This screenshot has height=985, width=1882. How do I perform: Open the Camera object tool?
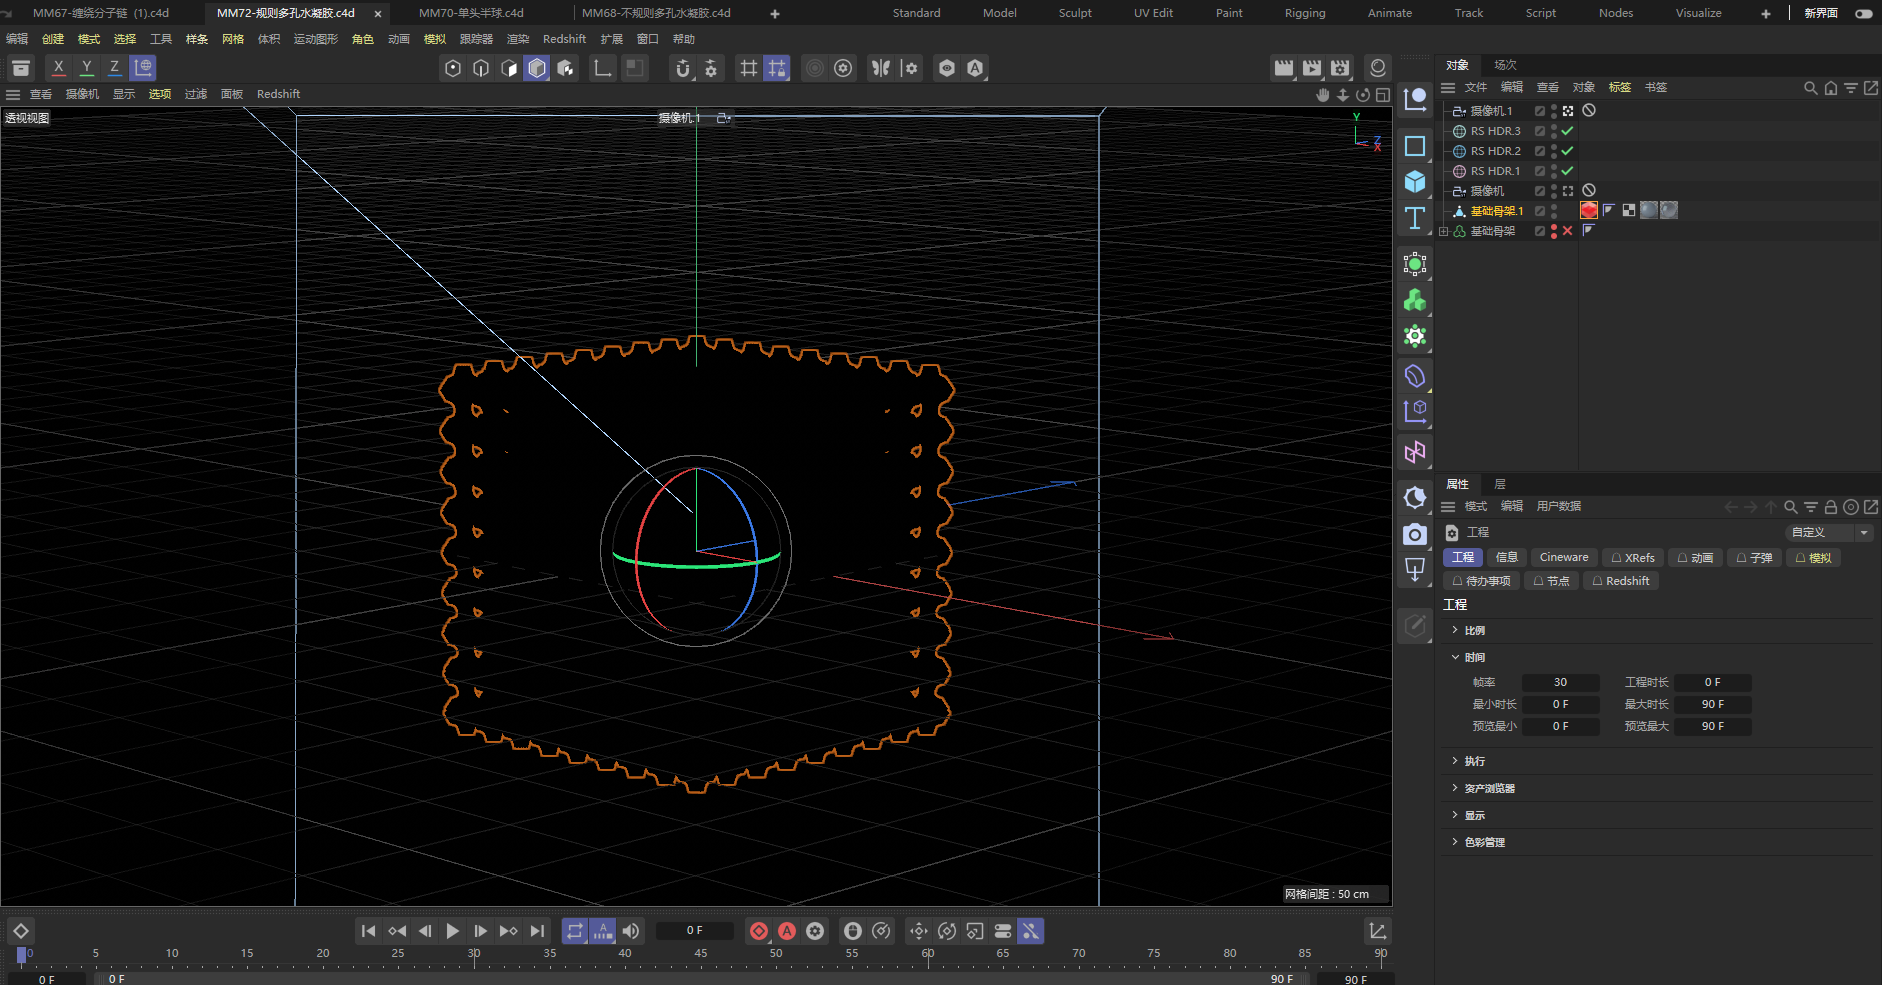coord(1415,534)
